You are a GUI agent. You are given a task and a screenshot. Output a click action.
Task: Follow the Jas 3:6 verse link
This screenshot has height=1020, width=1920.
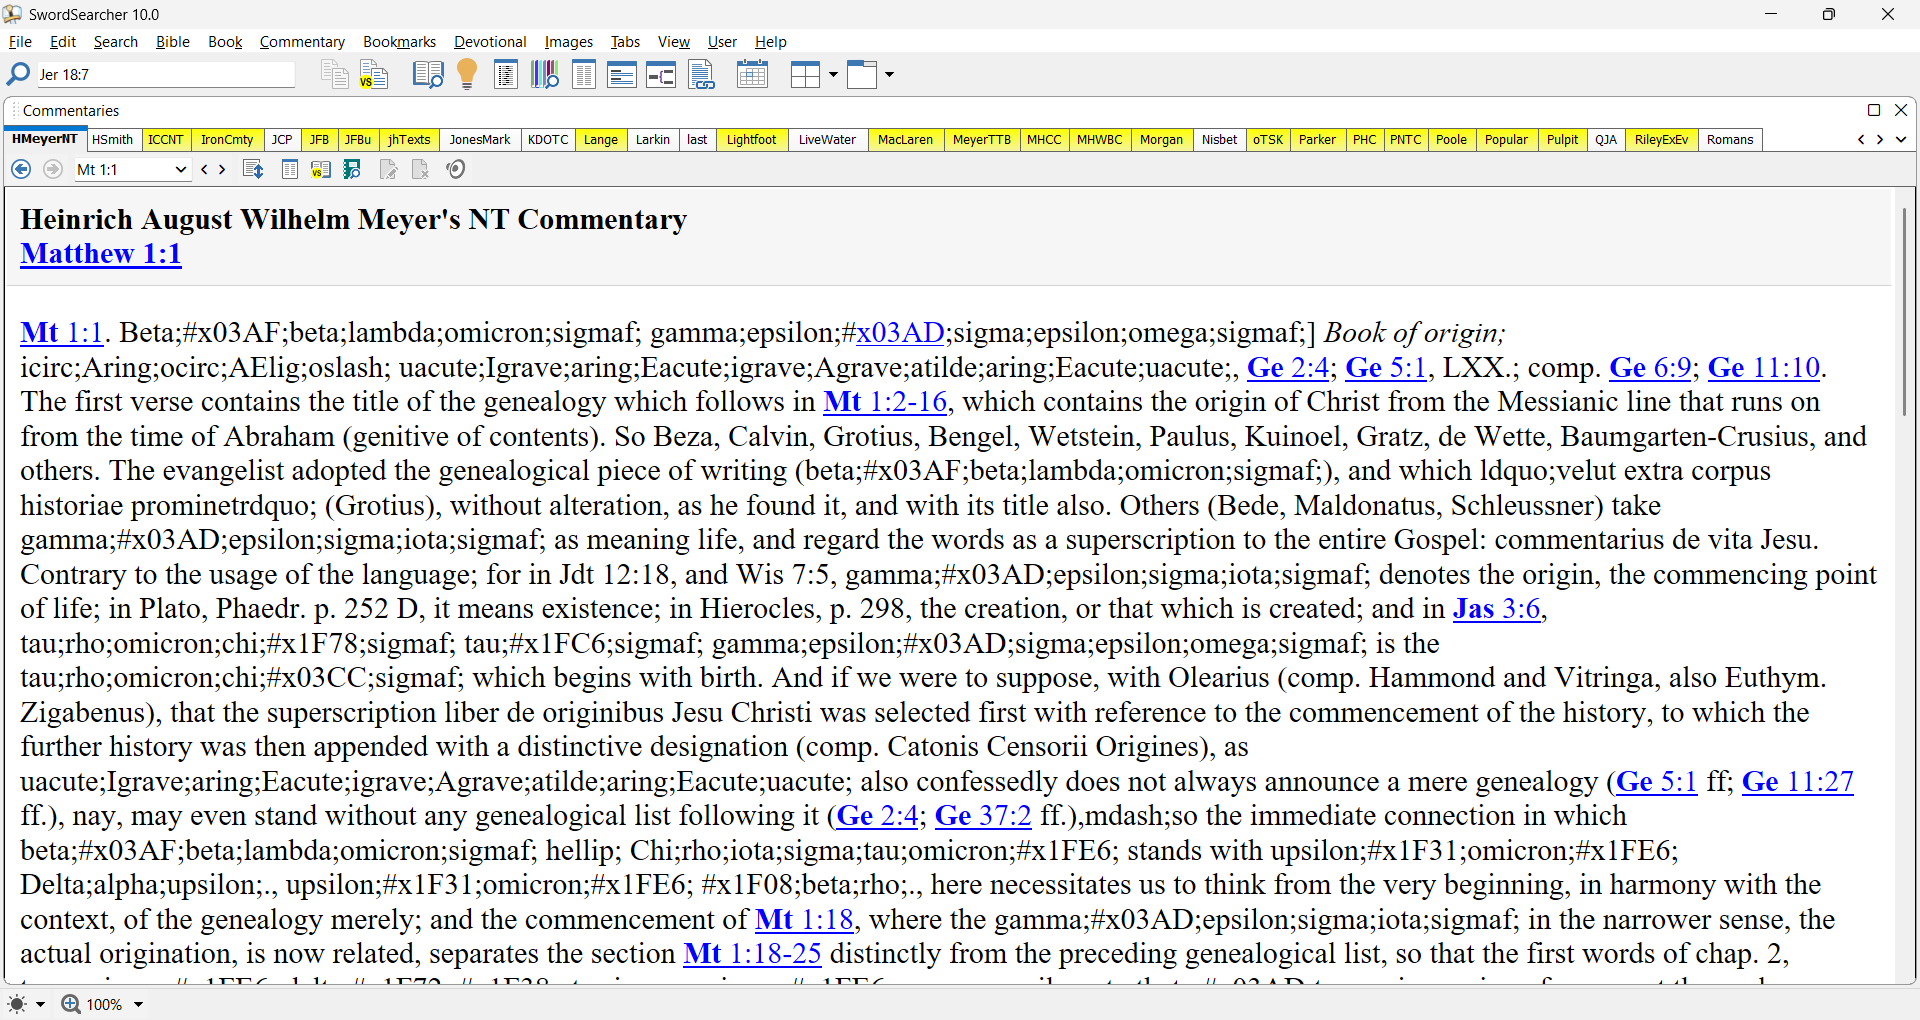click(1496, 609)
